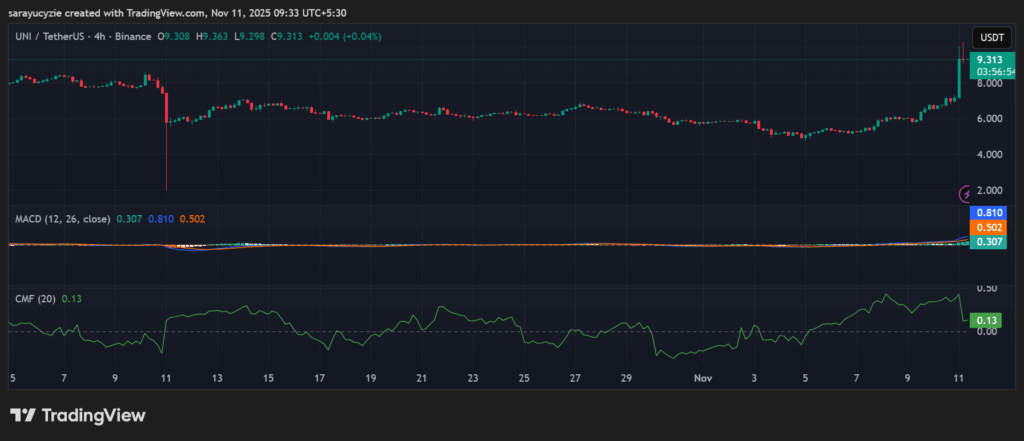This screenshot has width=1024, height=441.
Task: Click the UNI / TetherUS symbol title
Action: coord(50,36)
